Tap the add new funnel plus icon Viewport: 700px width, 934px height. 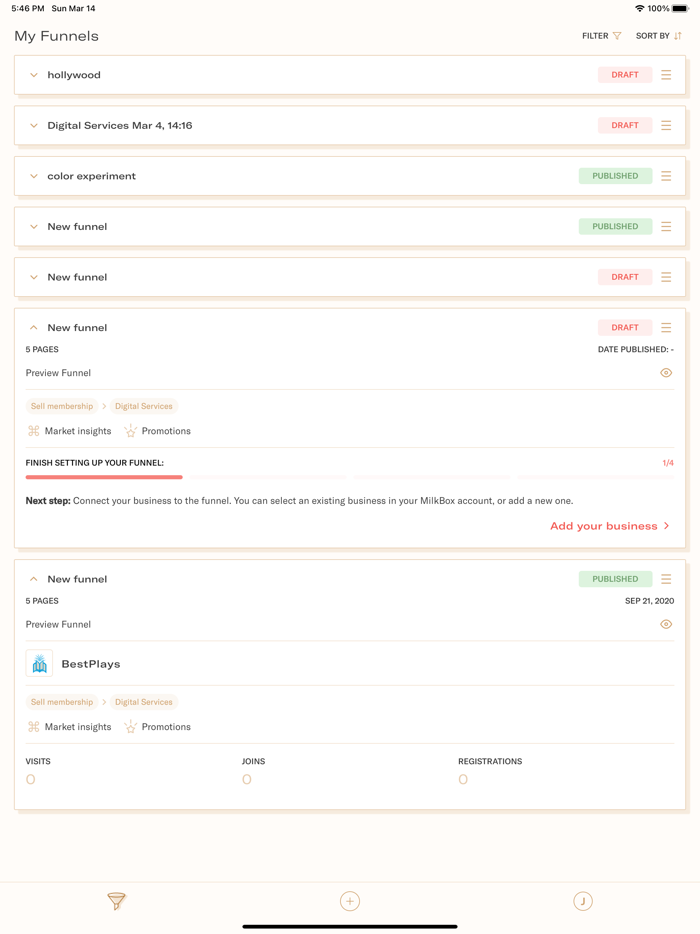click(x=350, y=901)
